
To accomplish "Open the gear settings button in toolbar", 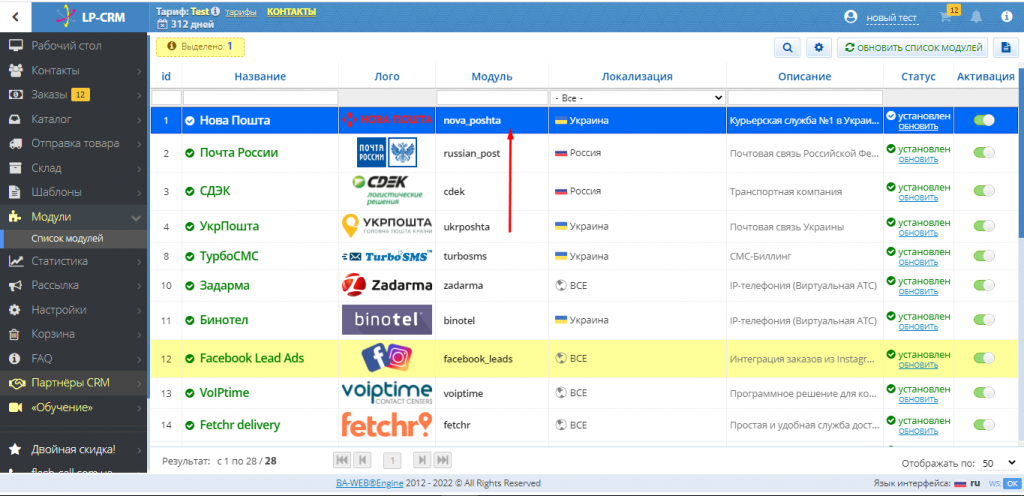I will pos(819,48).
